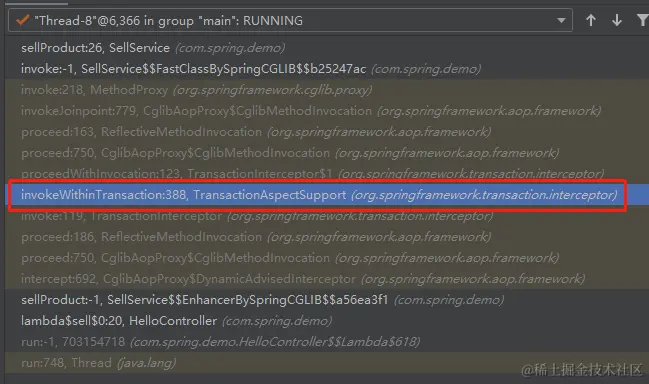This screenshot has height=384, width=649.
Task: Go to next frame with down arrow
Action: point(617,20)
